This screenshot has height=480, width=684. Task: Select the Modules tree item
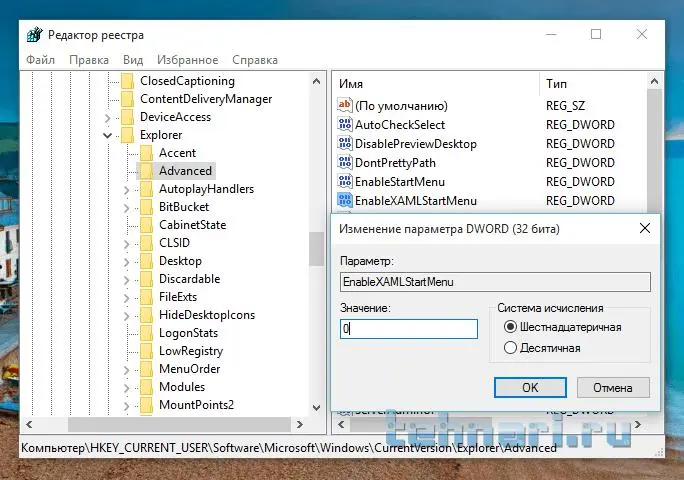[x=182, y=387]
